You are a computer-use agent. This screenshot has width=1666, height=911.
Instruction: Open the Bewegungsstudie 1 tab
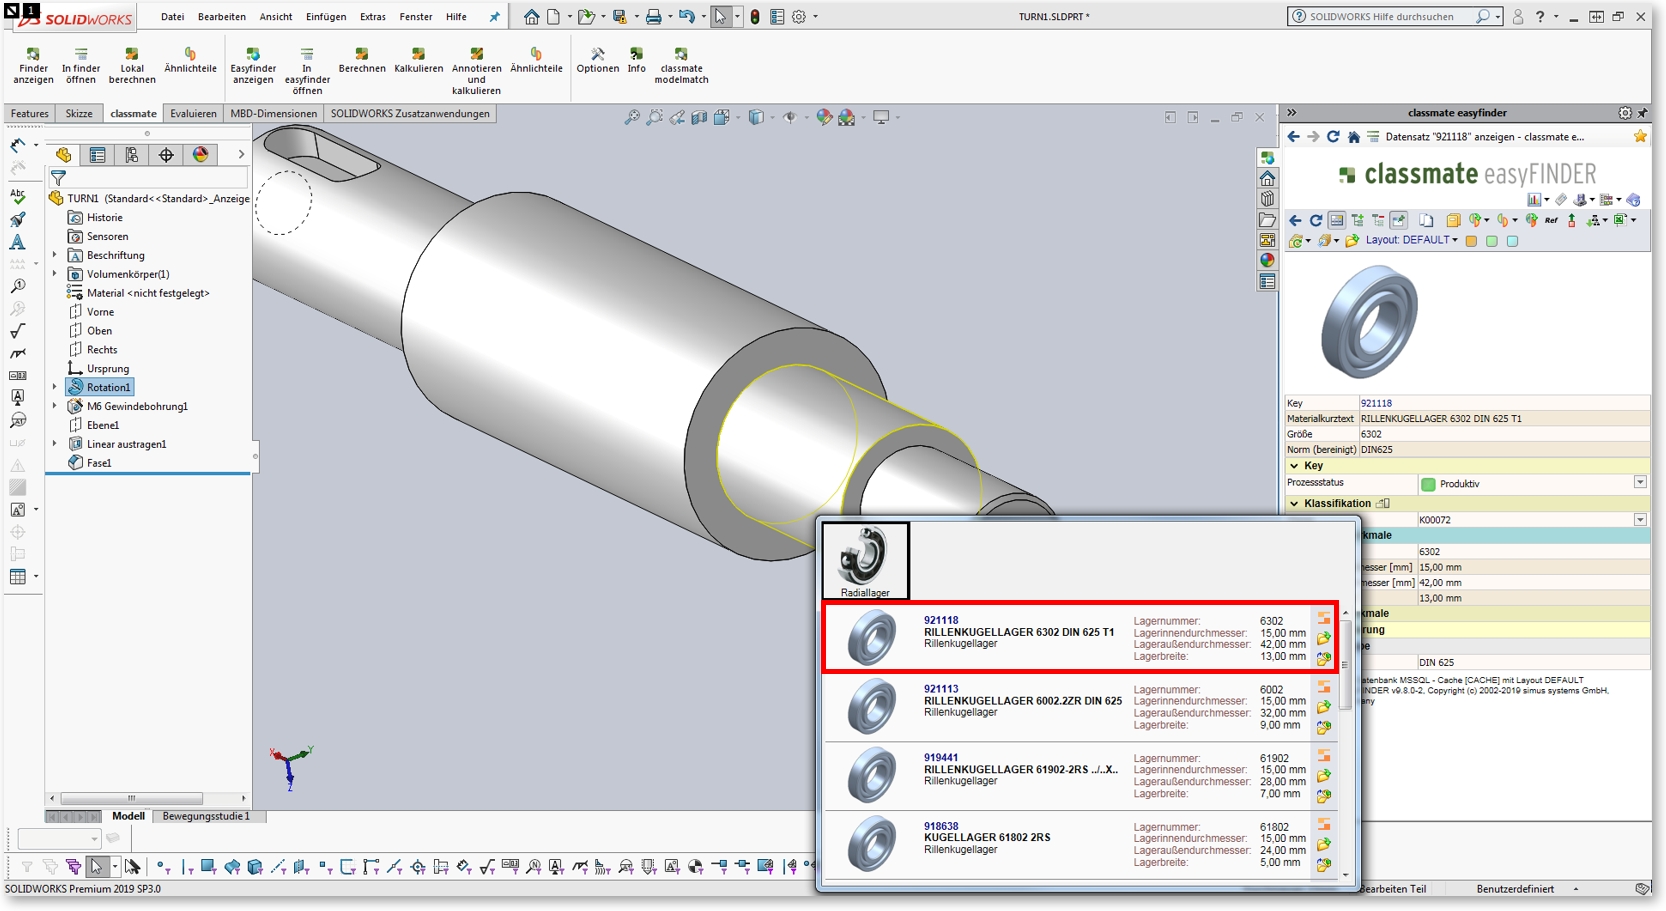click(x=206, y=816)
